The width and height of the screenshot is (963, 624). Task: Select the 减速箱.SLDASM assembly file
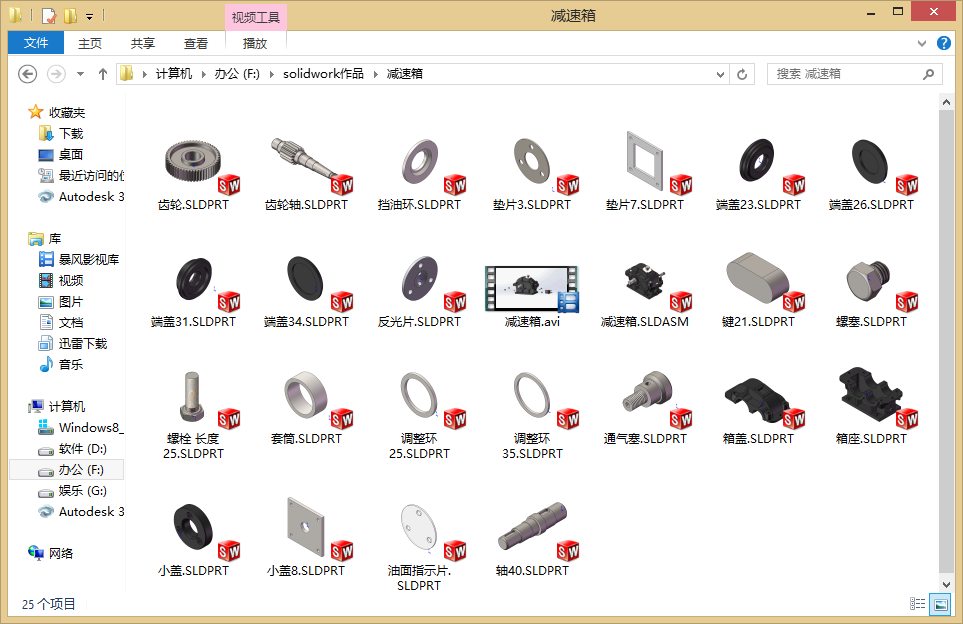[644, 285]
